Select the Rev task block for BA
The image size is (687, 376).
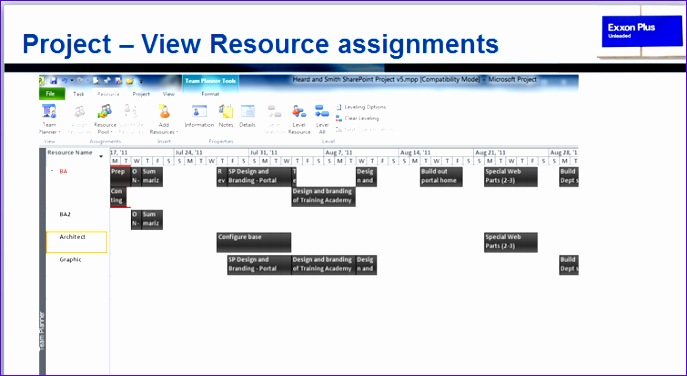click(x=222, y=177)
